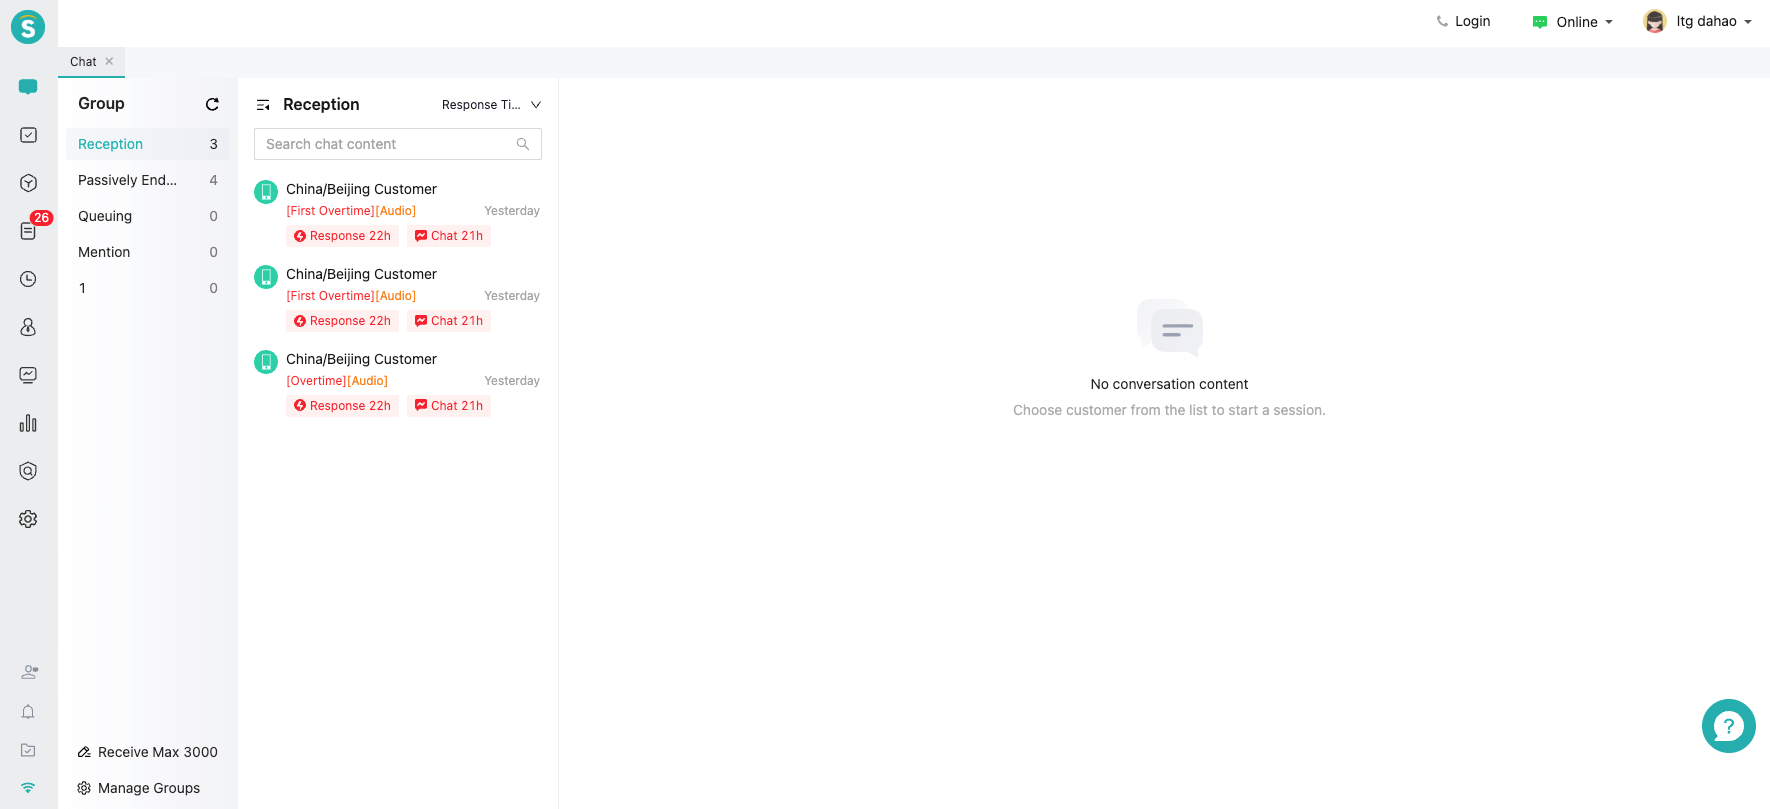
Task: Open the ltg dahao account menu
Action: pyautogui.click(x=1698, y=22)
